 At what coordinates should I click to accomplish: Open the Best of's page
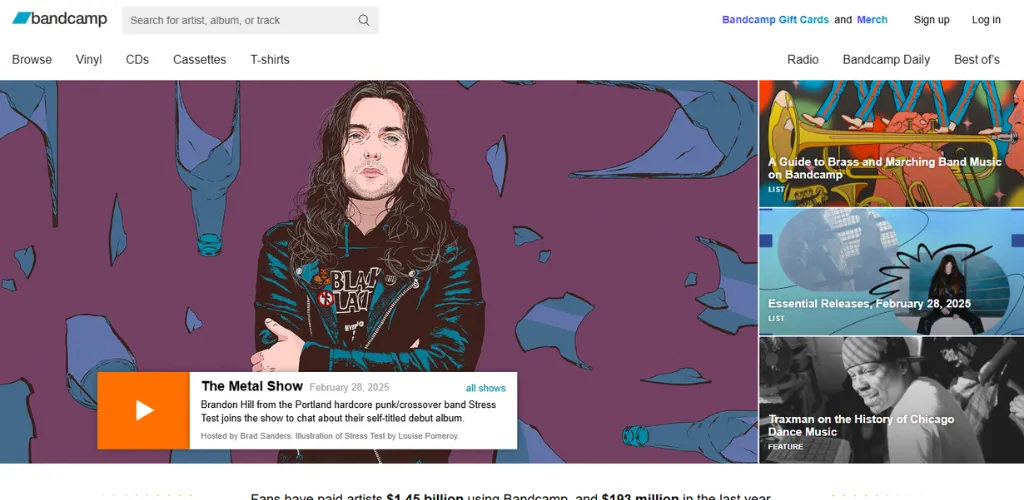pyautogui.click(x=977, y=59)
